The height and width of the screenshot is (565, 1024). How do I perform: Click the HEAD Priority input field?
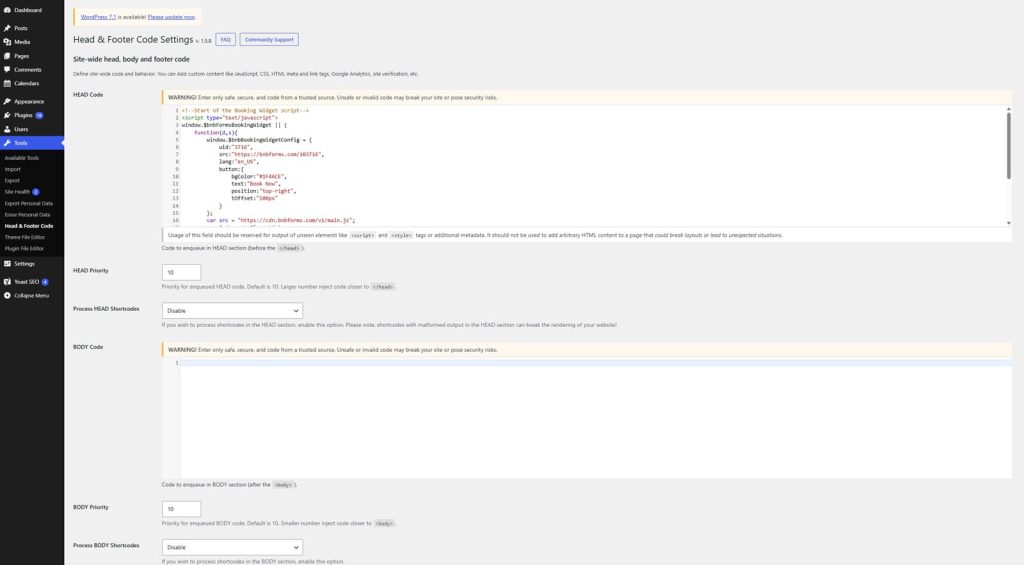coord(182,272)
